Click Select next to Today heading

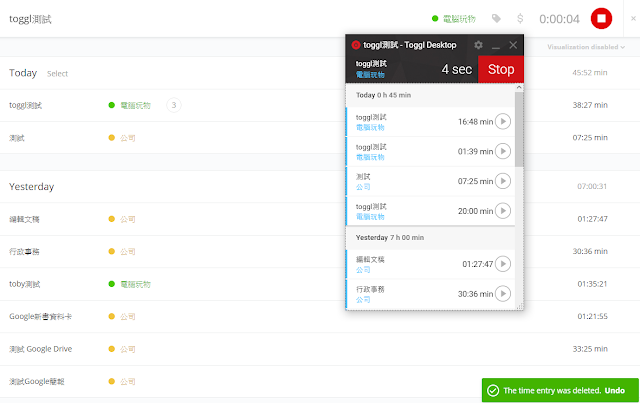coord(57,74)
